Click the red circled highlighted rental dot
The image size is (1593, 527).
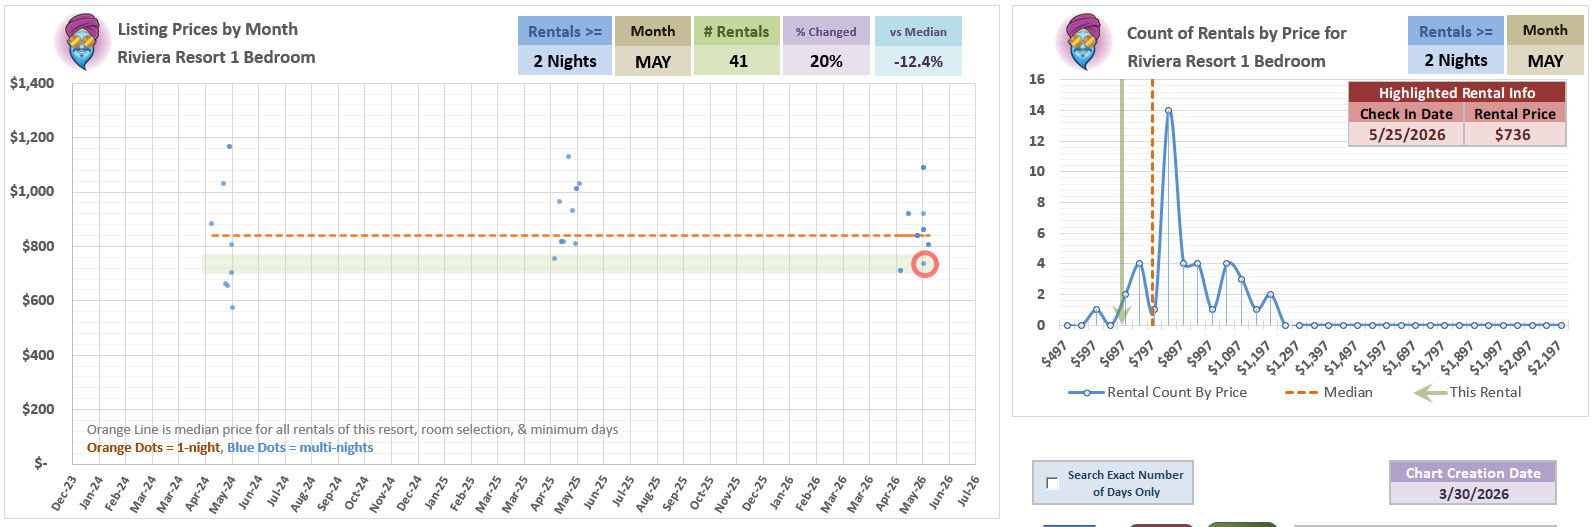coord(925,265)
